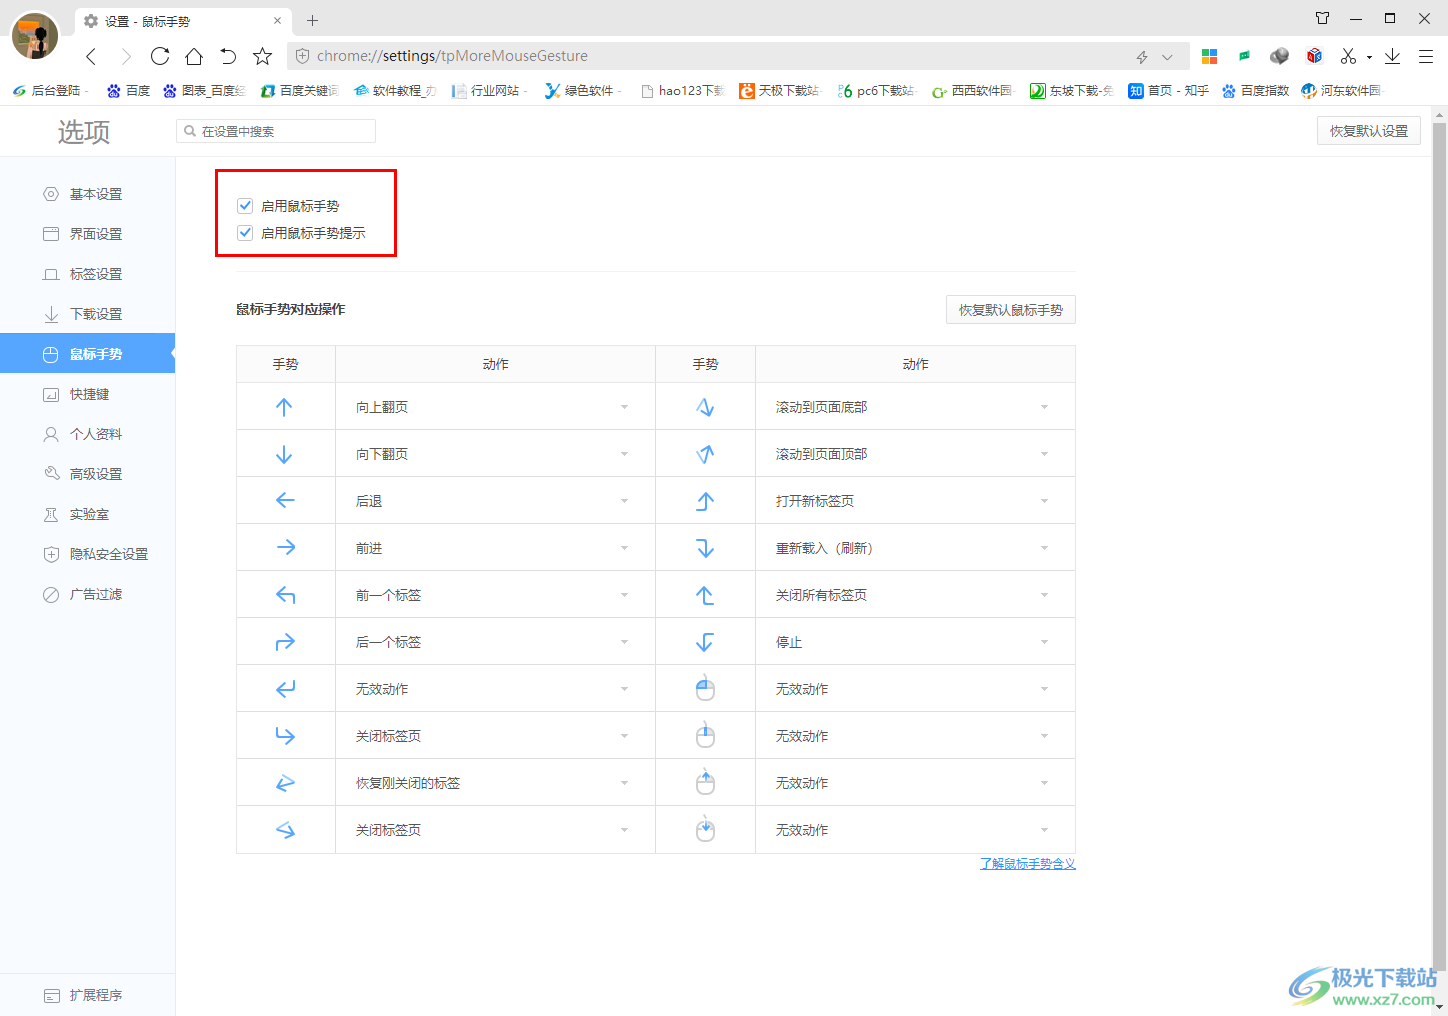Viewport: 1448px width, 1016px height.
Task: Click the skin shirt icon in title bar
Action: [x=1322, y=18]
